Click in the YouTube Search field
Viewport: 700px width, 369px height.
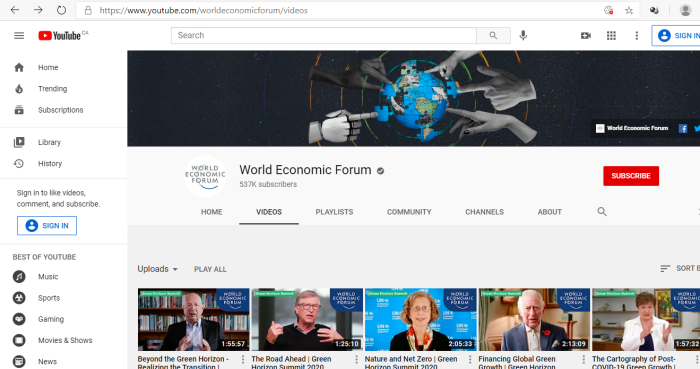pos(324,36)
